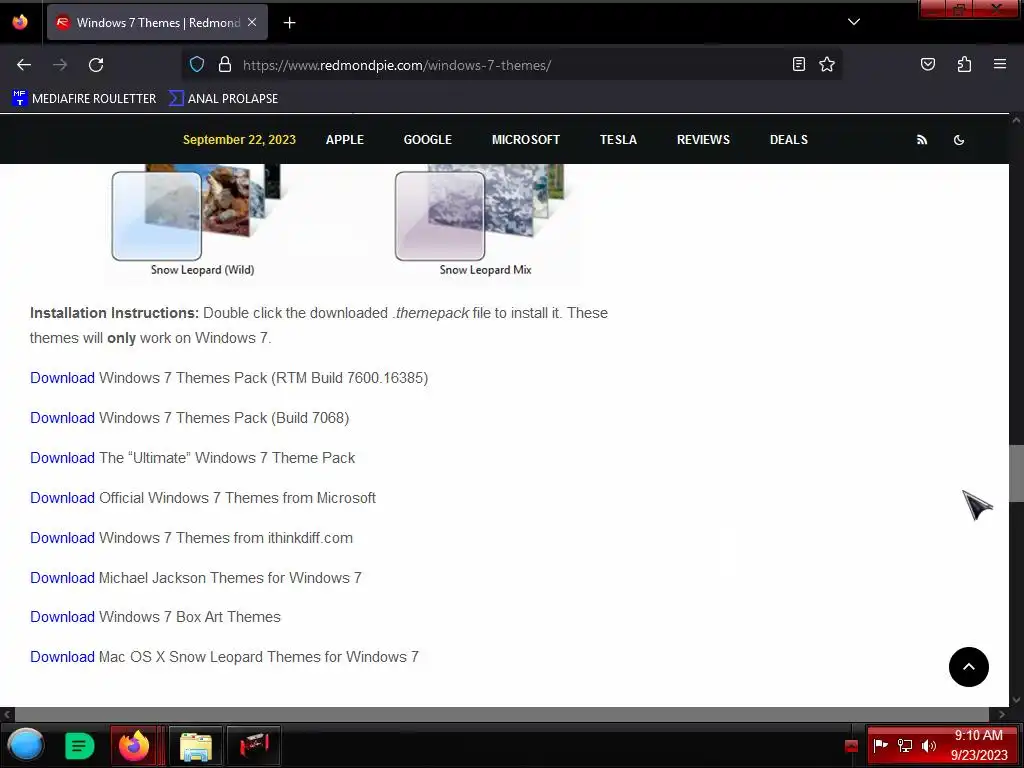This screenshot has width=1024, height=768.
Task: Open the TESLA nav menu
Action: pos(618,140)
